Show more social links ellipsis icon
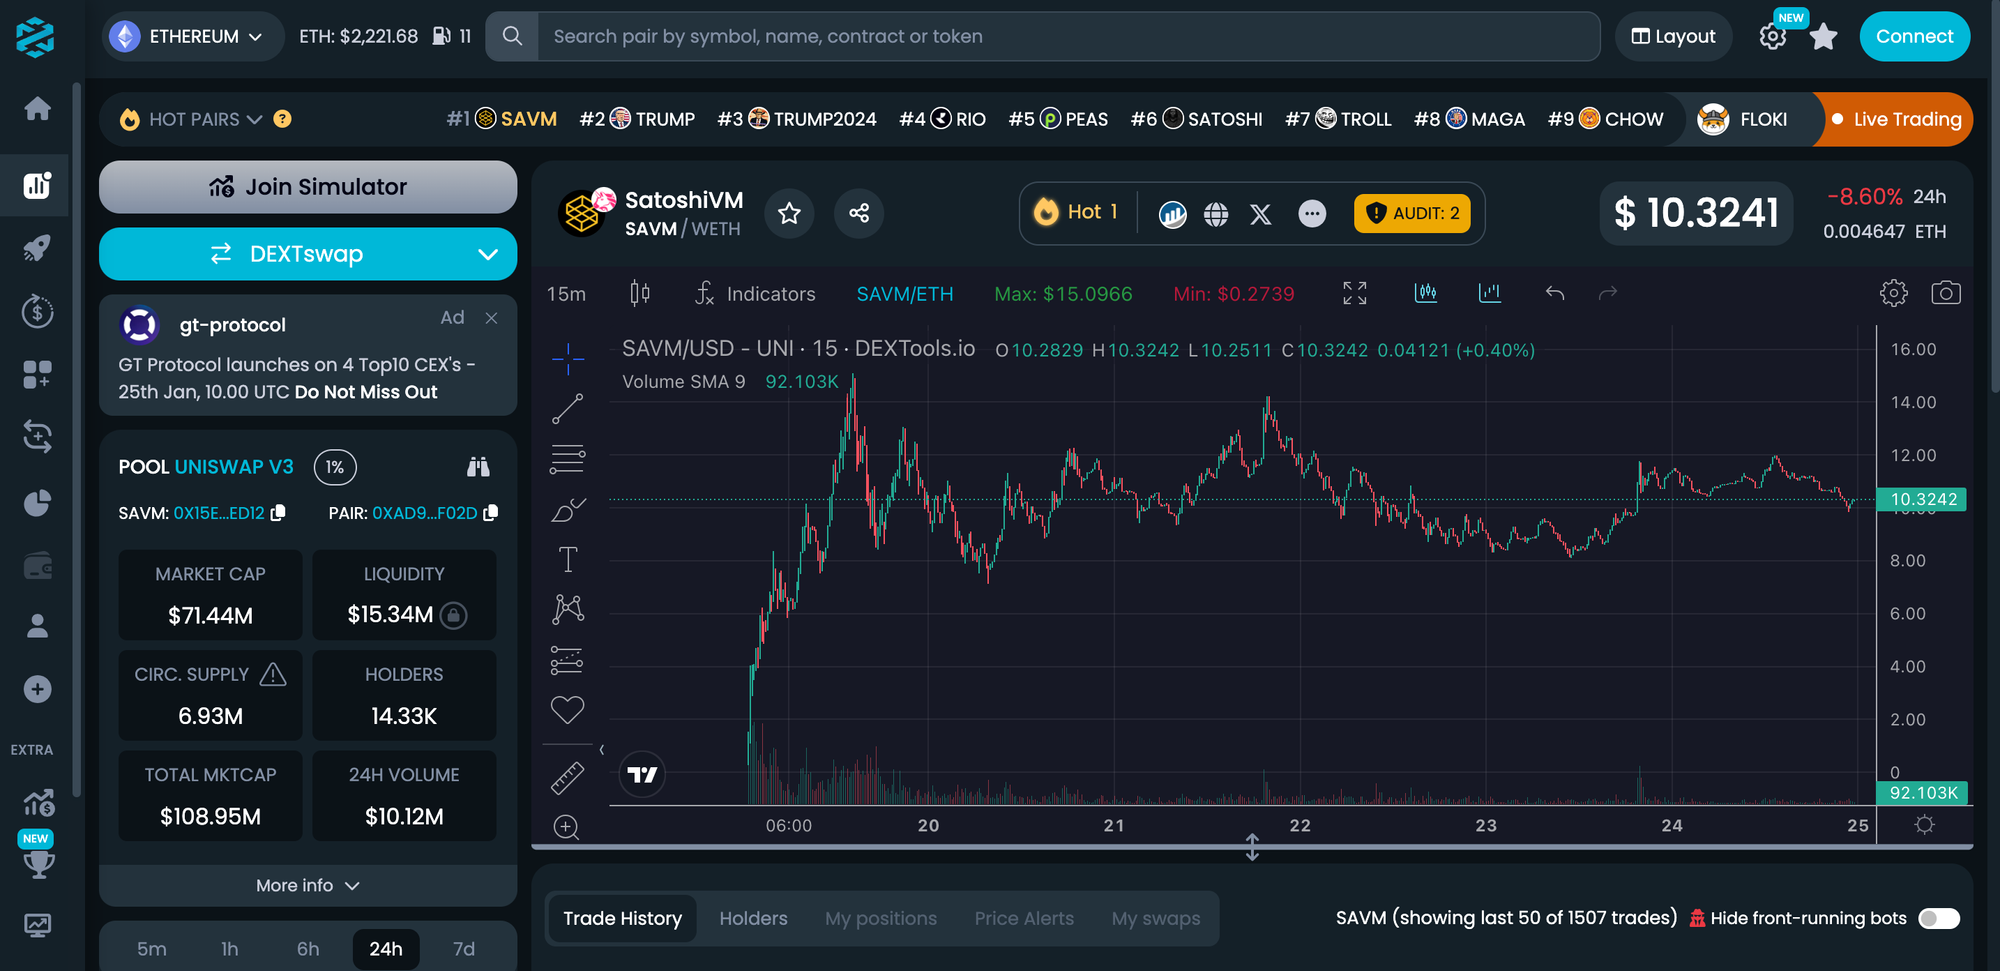 (x=1312, y=214)
